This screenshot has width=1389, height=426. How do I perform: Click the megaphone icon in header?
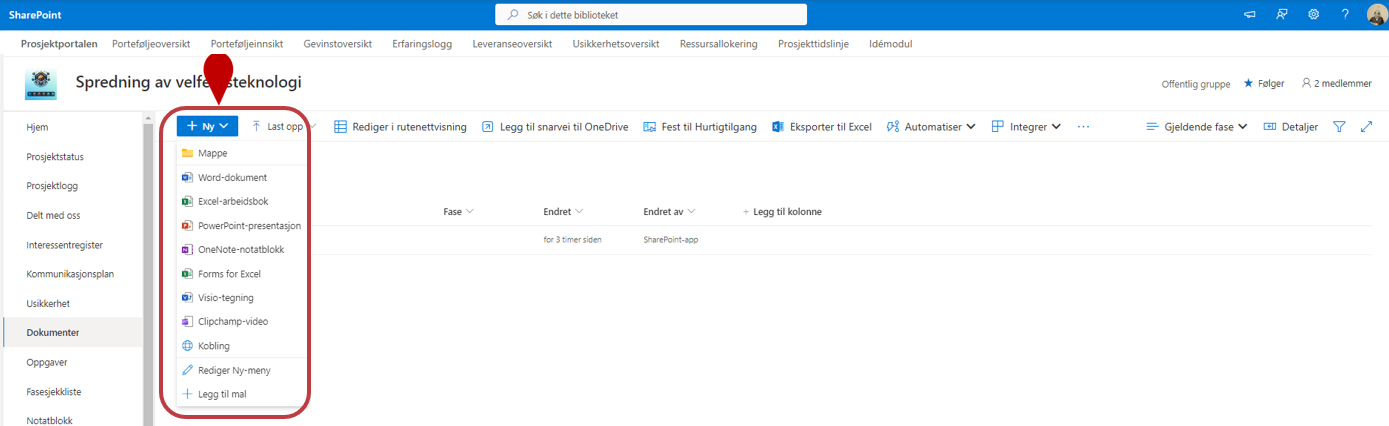1249,14
